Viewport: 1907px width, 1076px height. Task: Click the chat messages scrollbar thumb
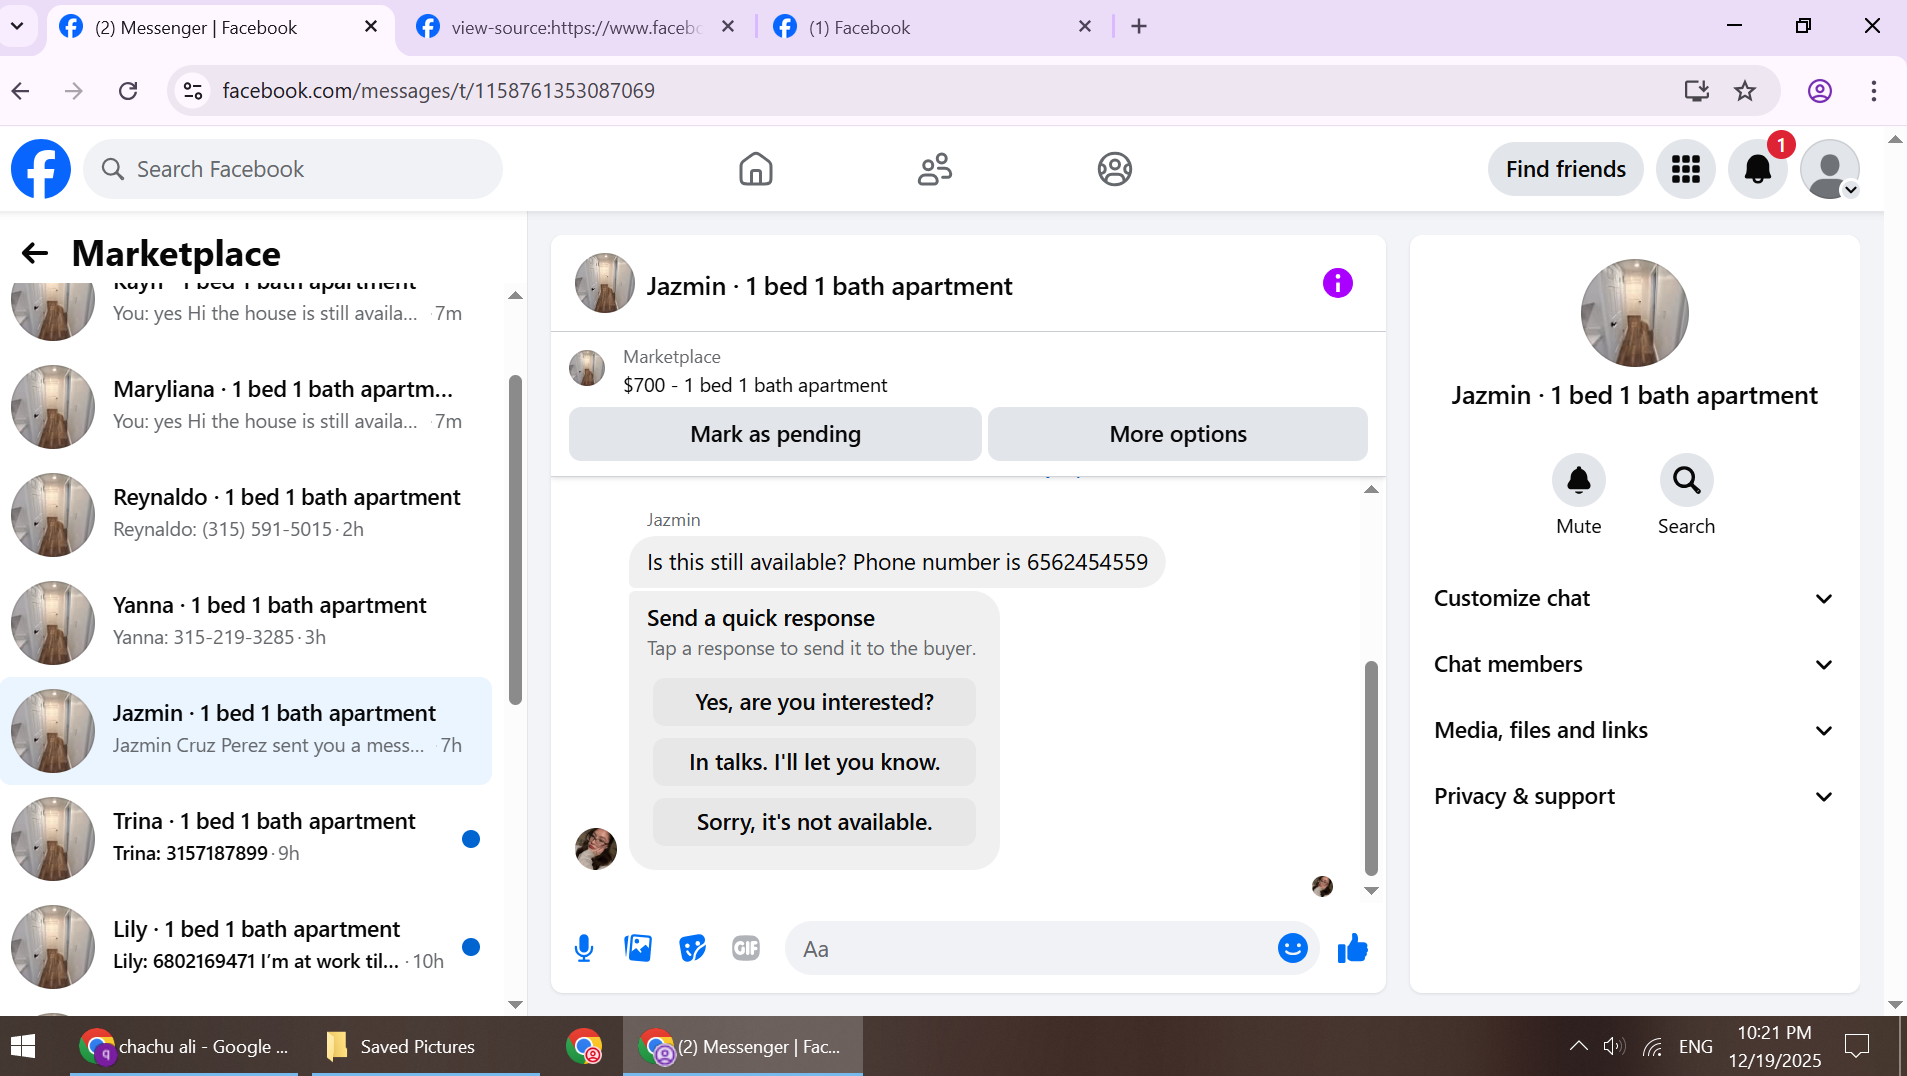click(1371, 768)
